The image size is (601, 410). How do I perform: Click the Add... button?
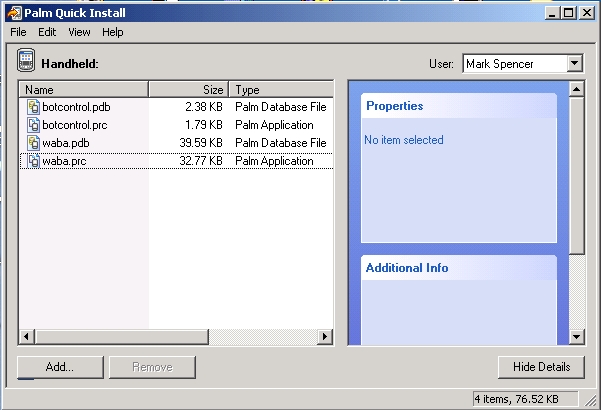click(x=60, y=367)
